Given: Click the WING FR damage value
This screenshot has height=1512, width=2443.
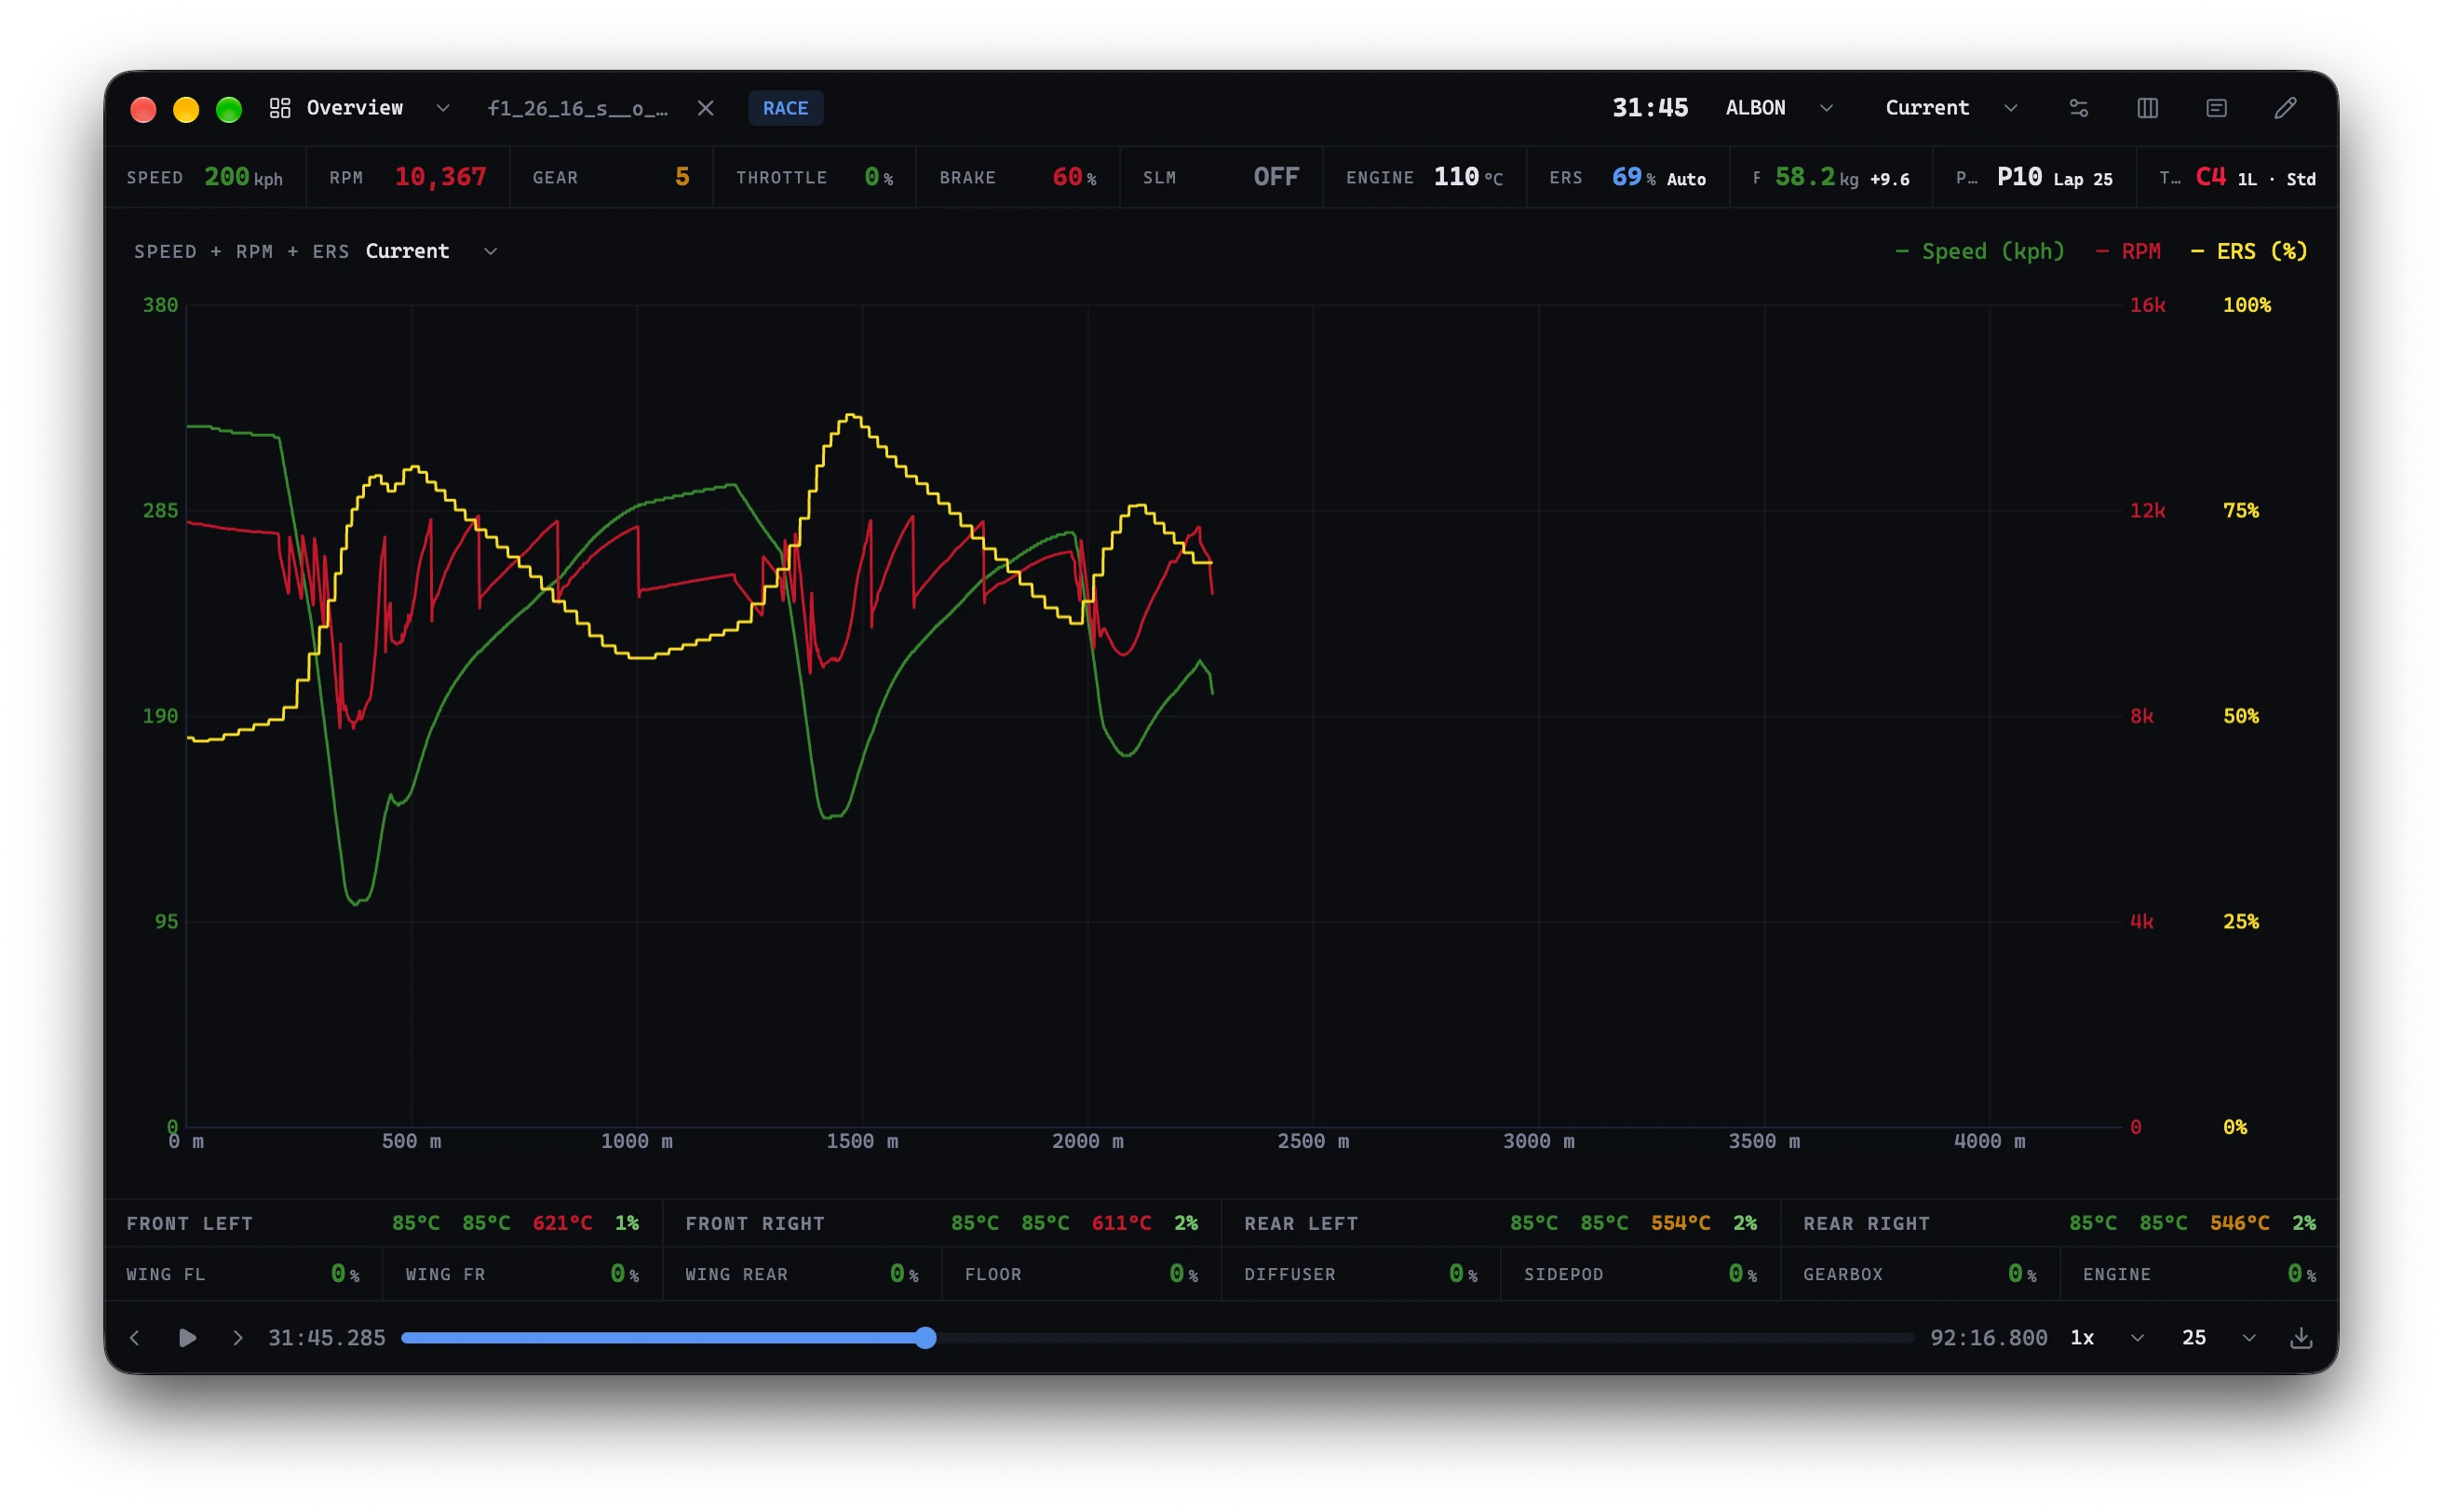Looking at the screenshot, I should [624, 1273].
